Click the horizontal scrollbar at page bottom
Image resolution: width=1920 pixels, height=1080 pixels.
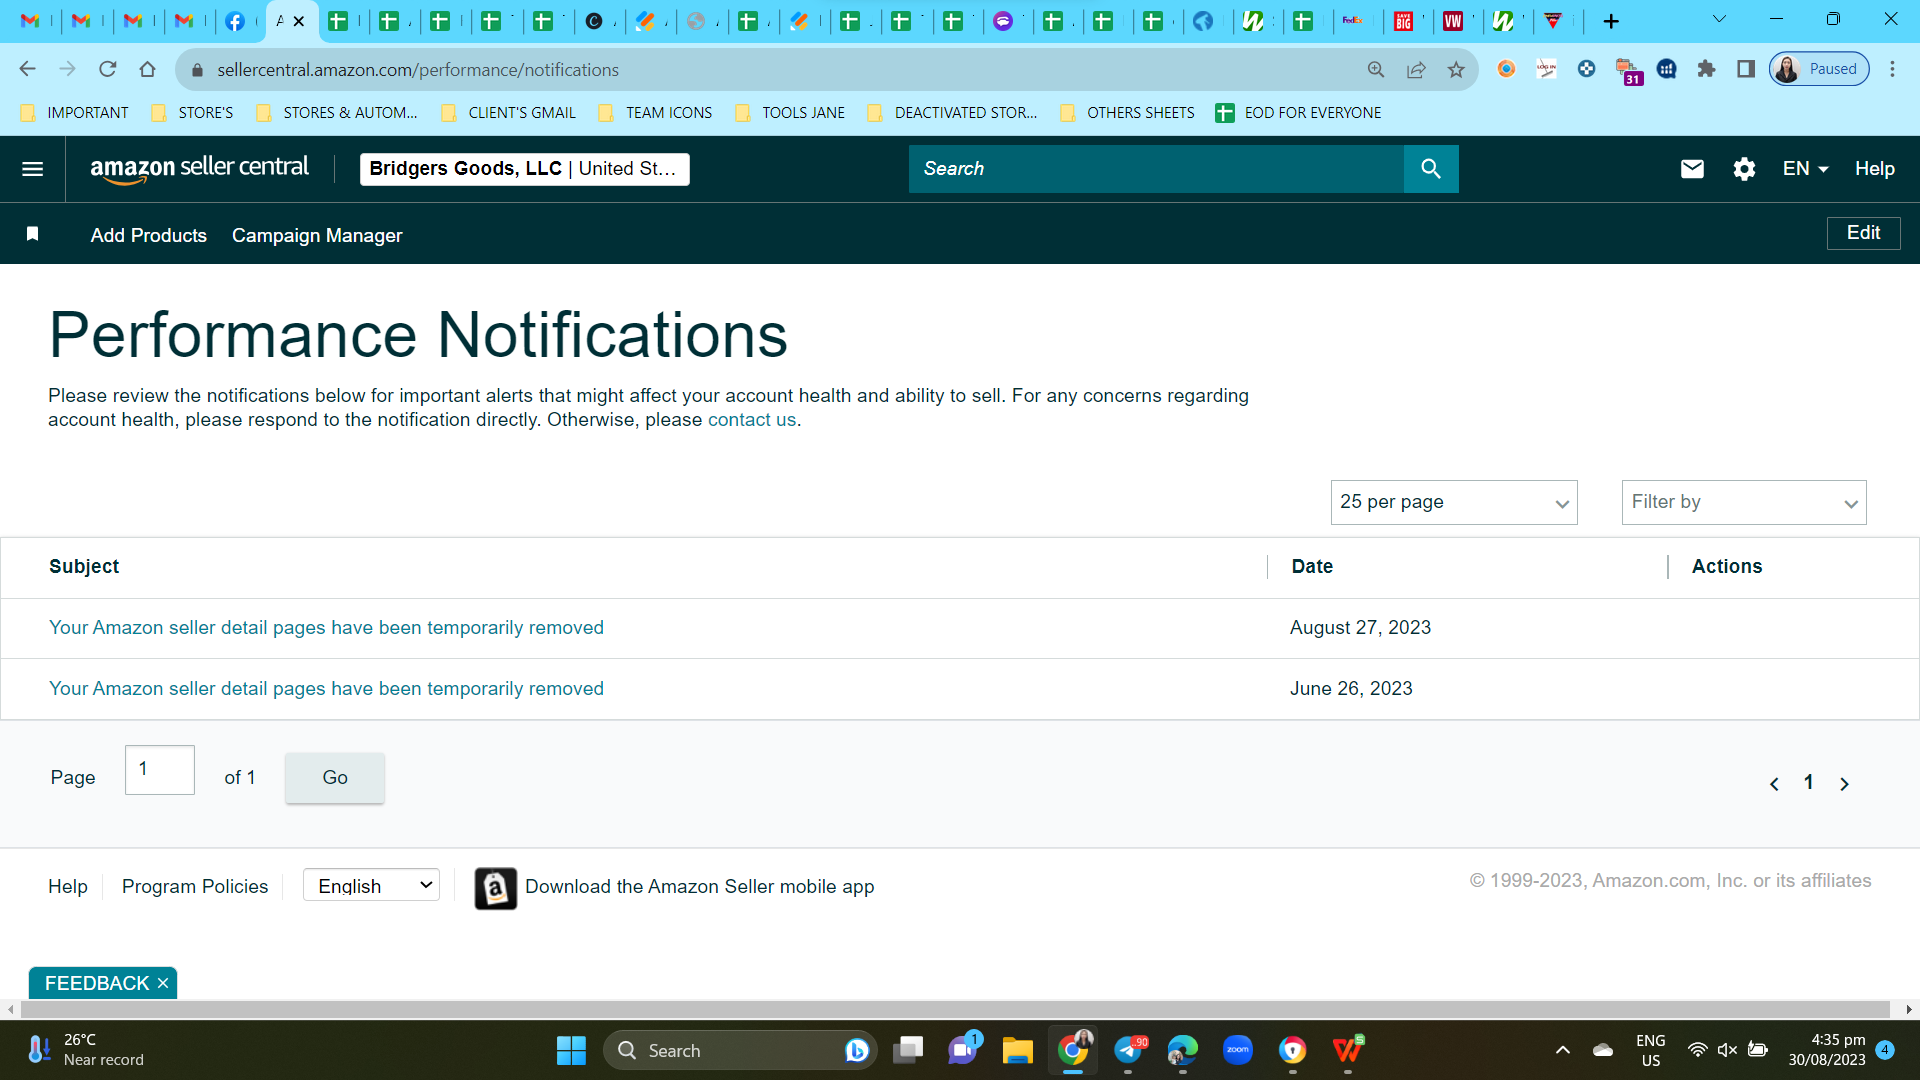955,1010
